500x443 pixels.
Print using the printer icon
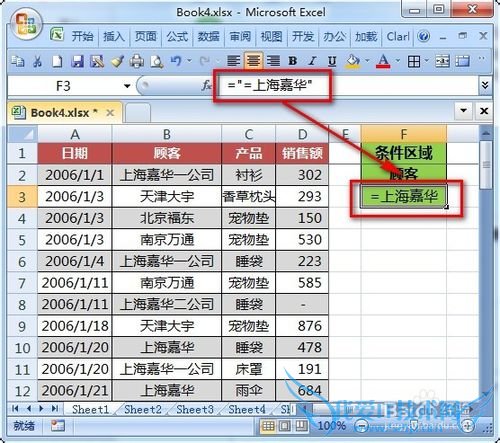(x=137, y=61)
